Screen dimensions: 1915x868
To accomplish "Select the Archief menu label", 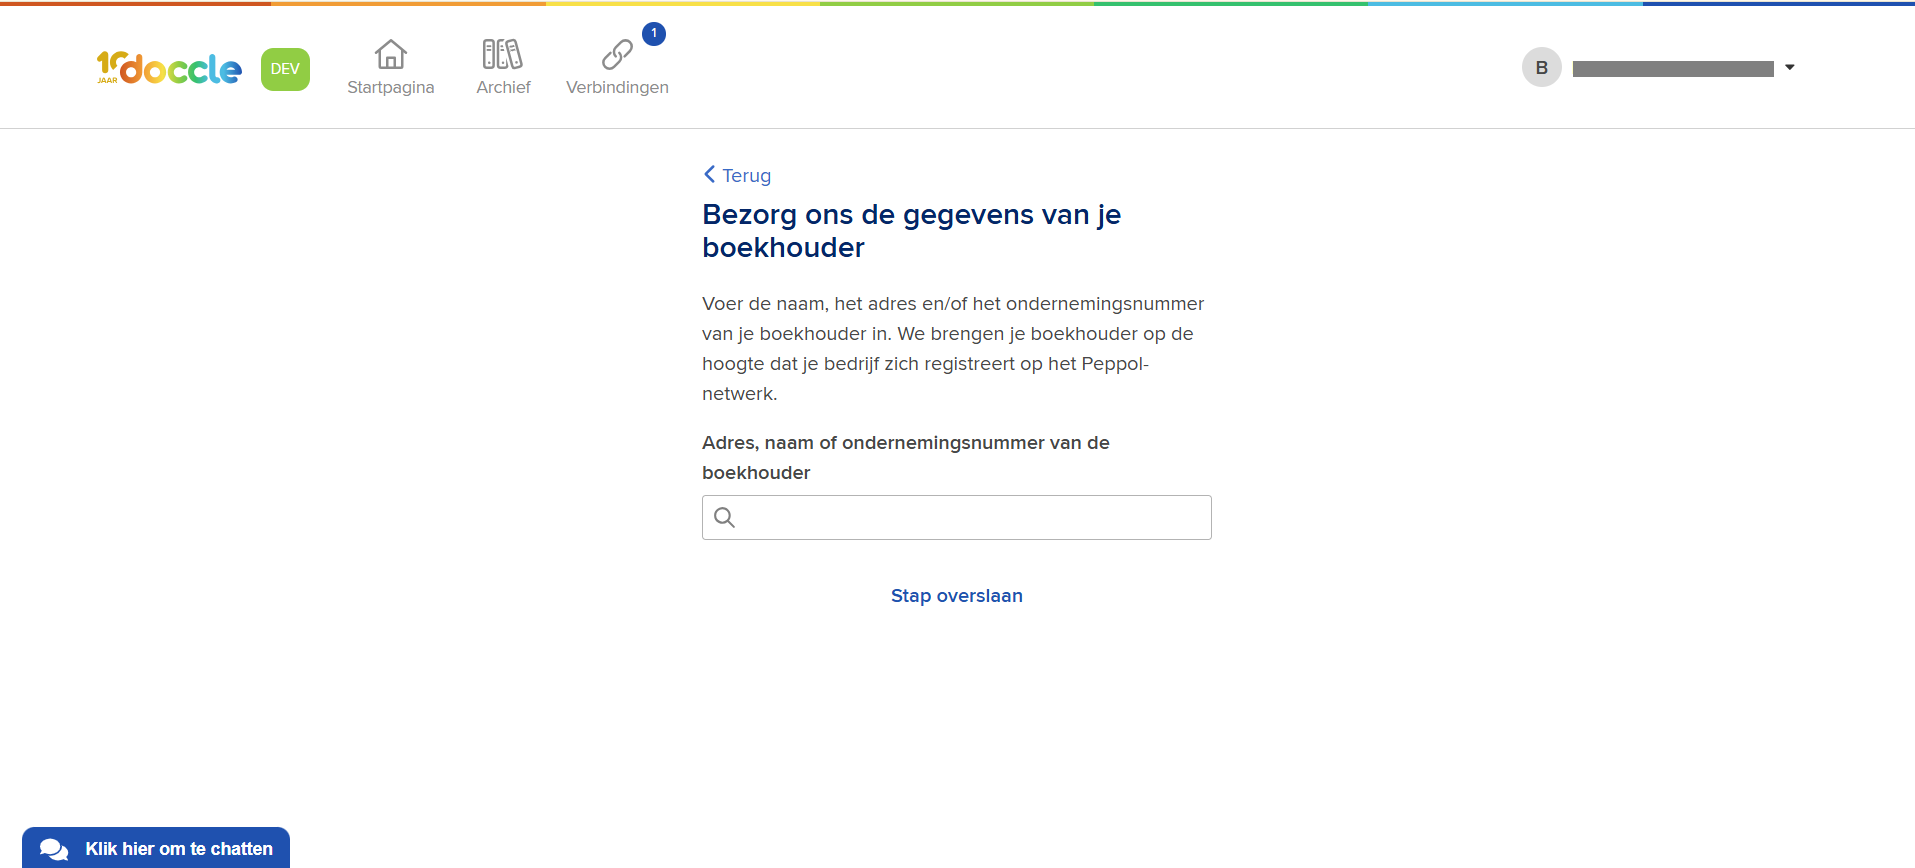I will pyautogui.click(x=503, y=88).
